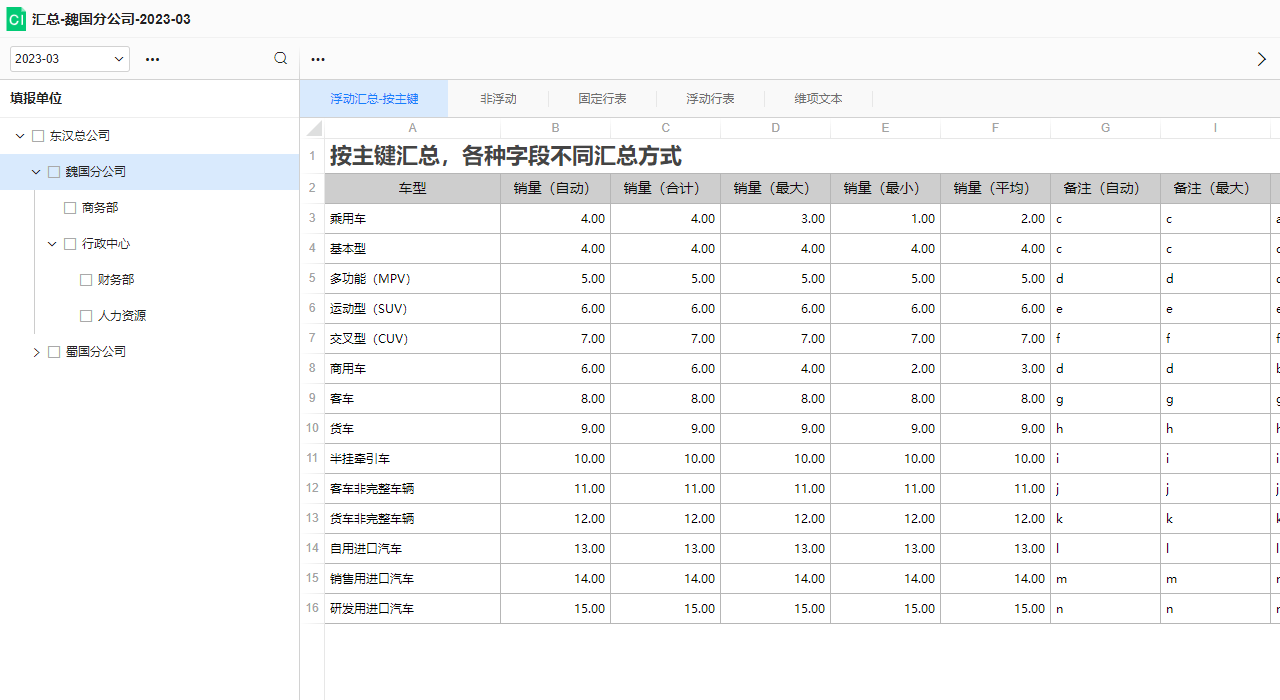Select column header A in the spreadsheet
1280x700 pixels.
tap(412, 128)
